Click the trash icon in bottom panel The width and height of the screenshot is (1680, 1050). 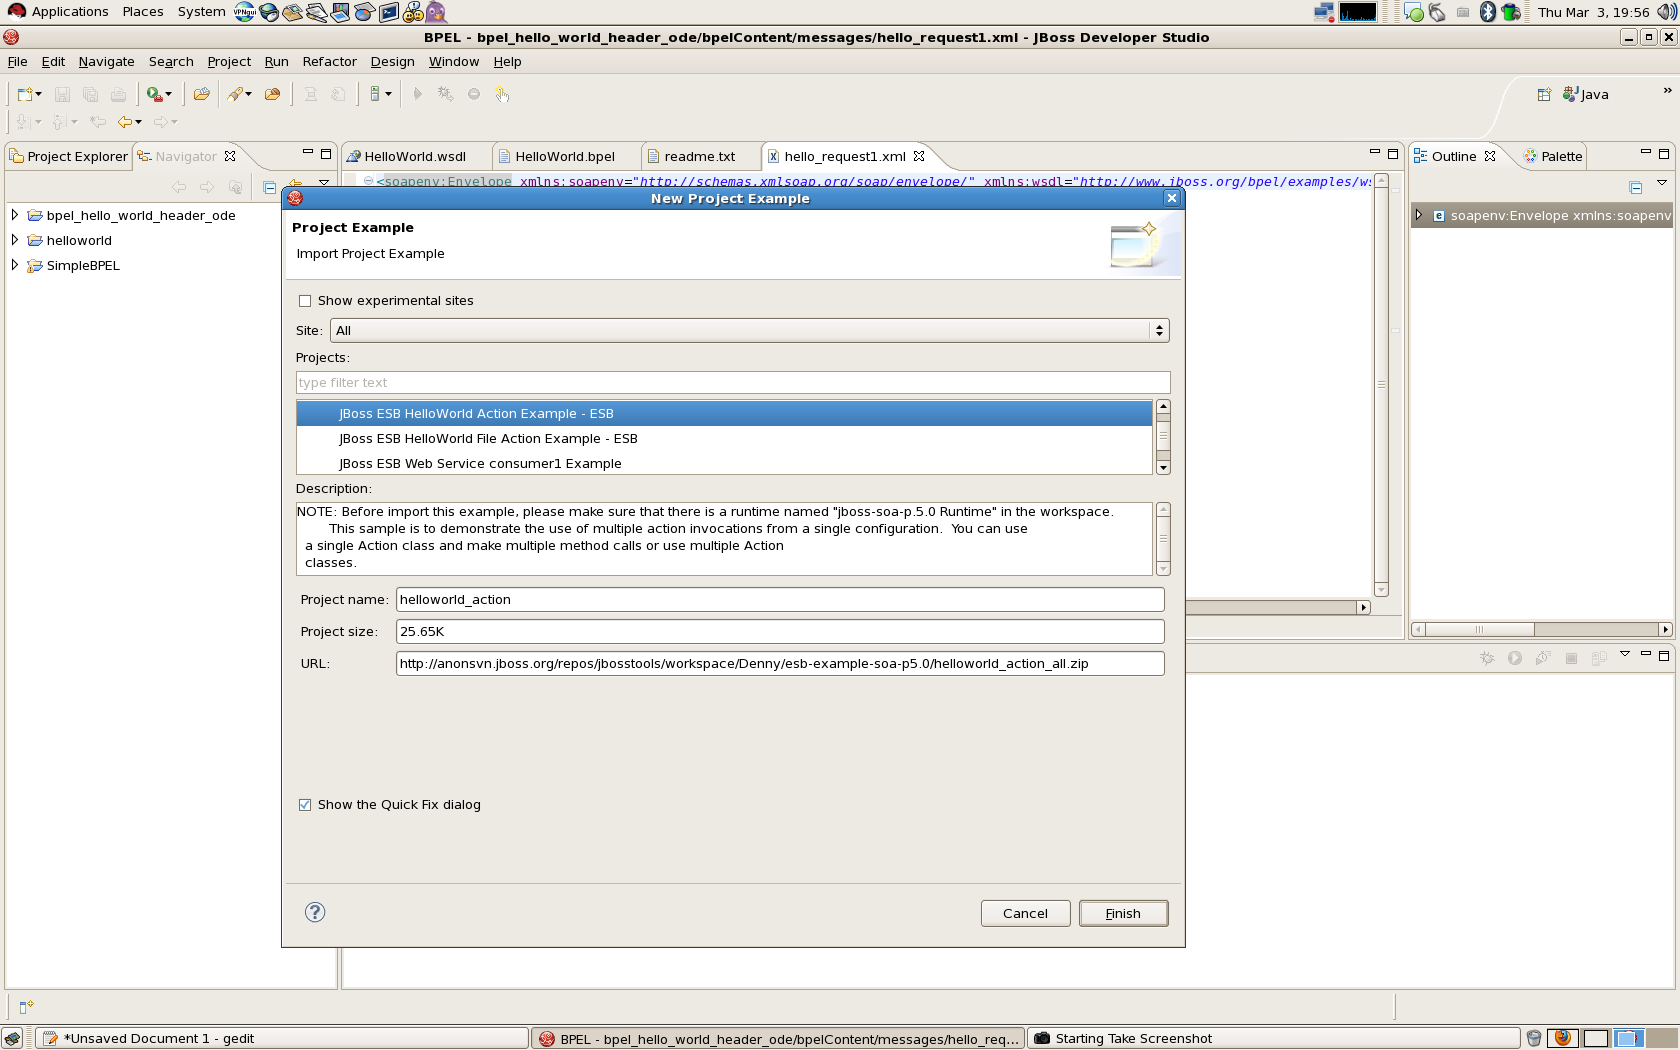tap(1534, 1038)
